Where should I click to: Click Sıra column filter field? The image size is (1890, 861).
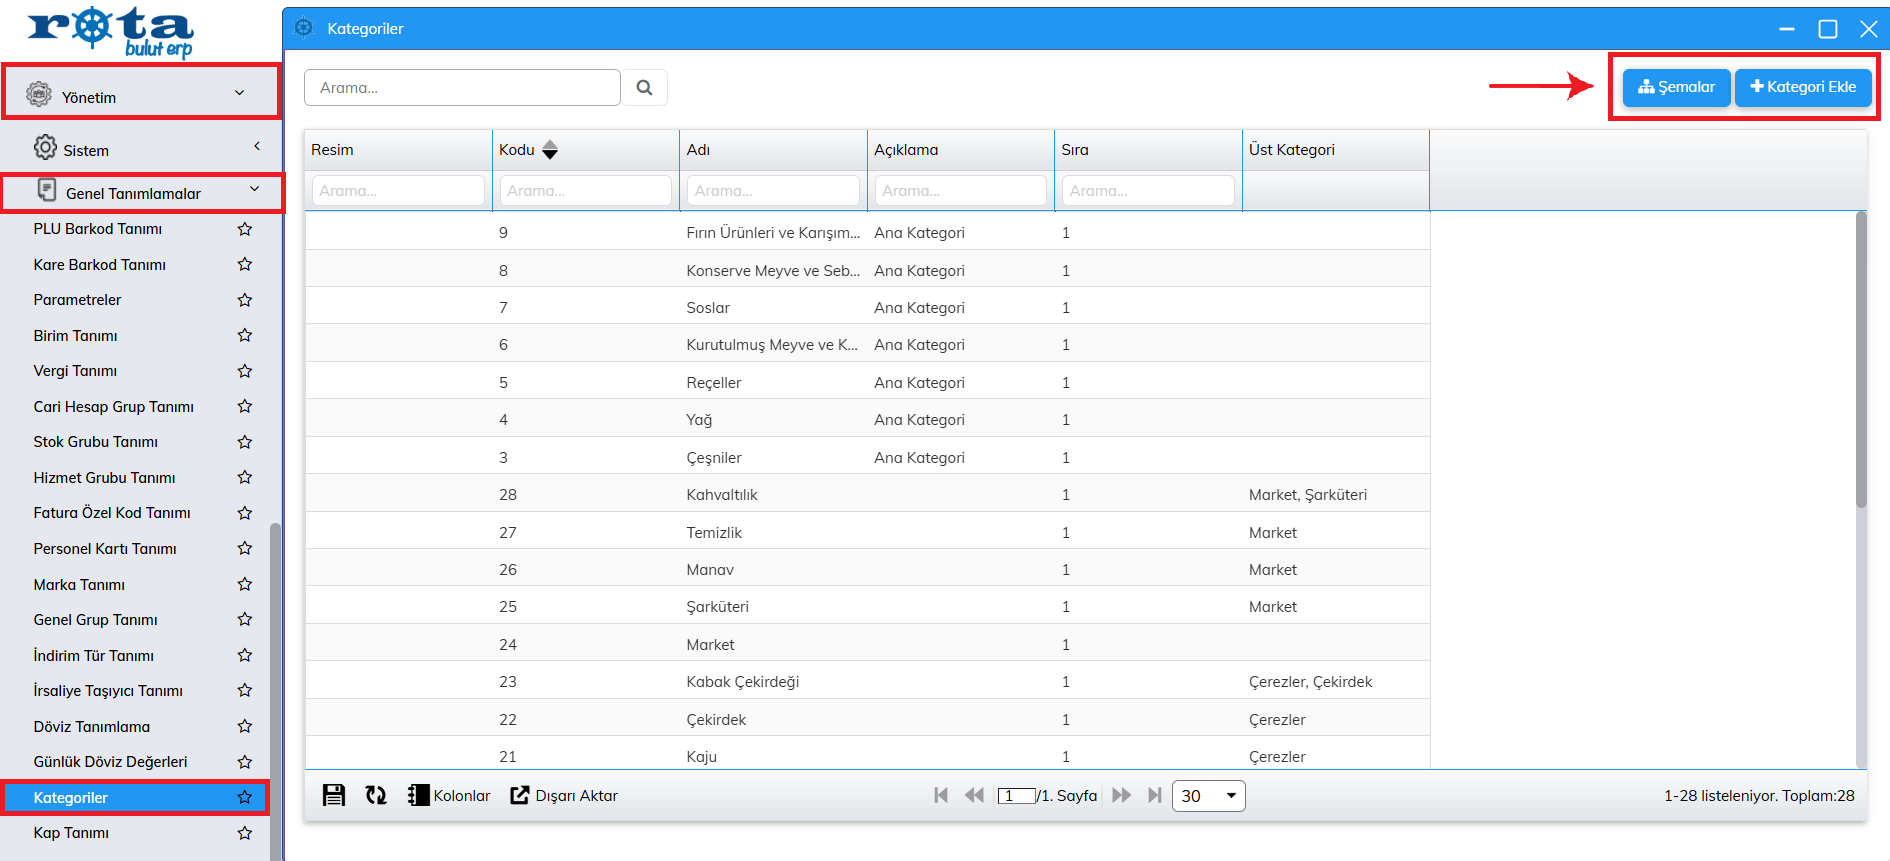(x=1148, y=190)
